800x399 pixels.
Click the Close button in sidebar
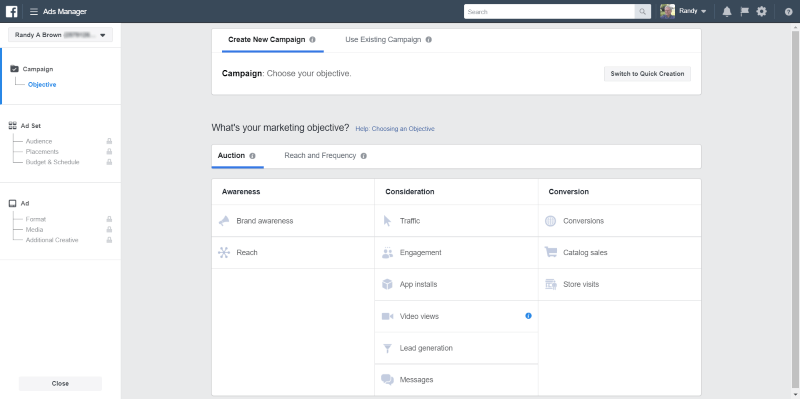60,384
